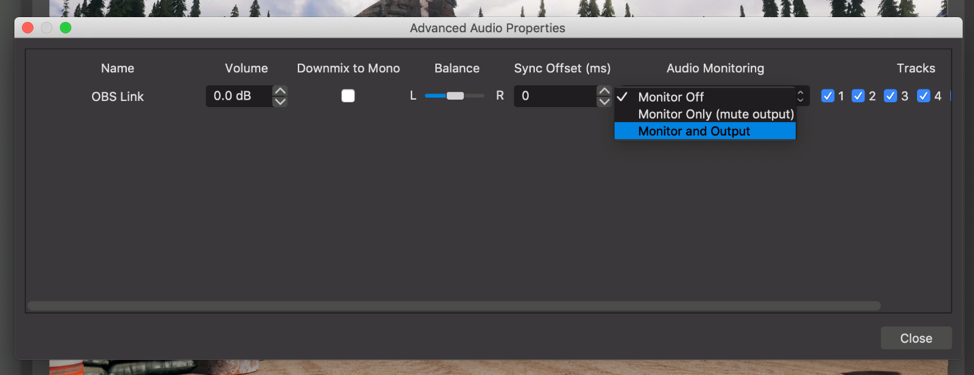Increase Sync Offset with up arrow
The image size is (974, 375).
pyautogui.click(x=604, y=91)
